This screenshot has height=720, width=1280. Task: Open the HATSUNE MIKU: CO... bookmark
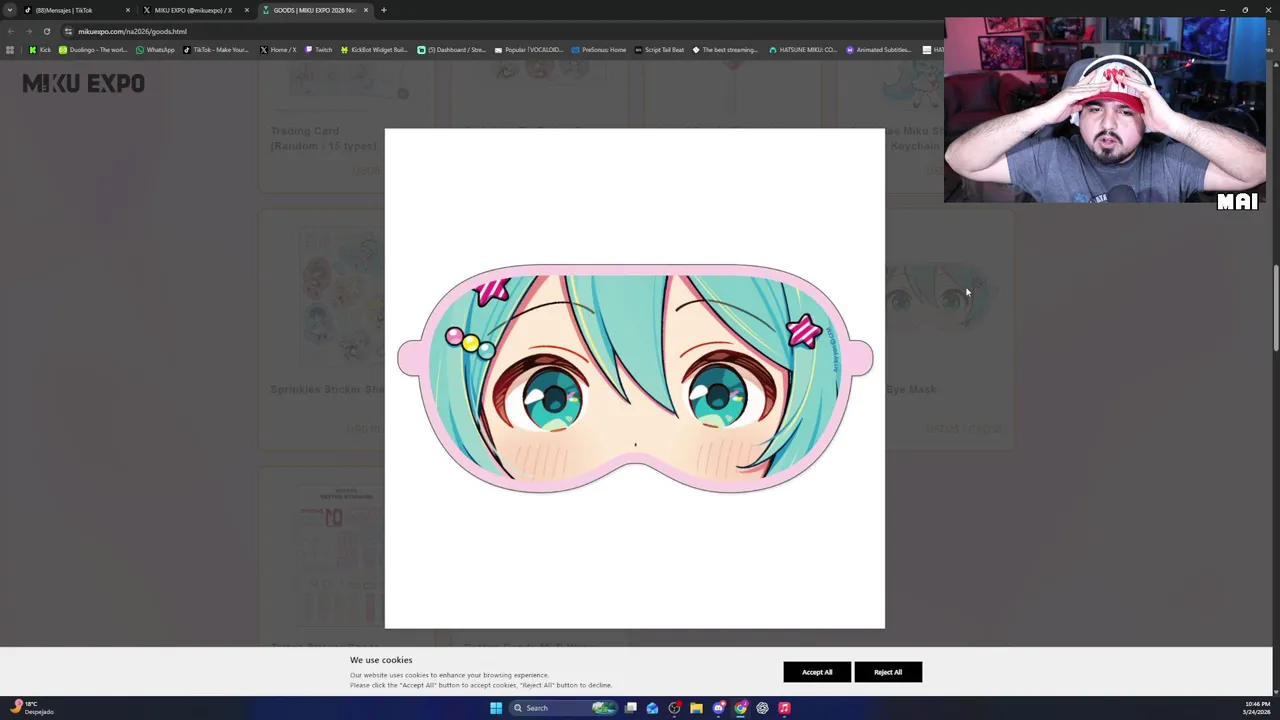[803, 50]
